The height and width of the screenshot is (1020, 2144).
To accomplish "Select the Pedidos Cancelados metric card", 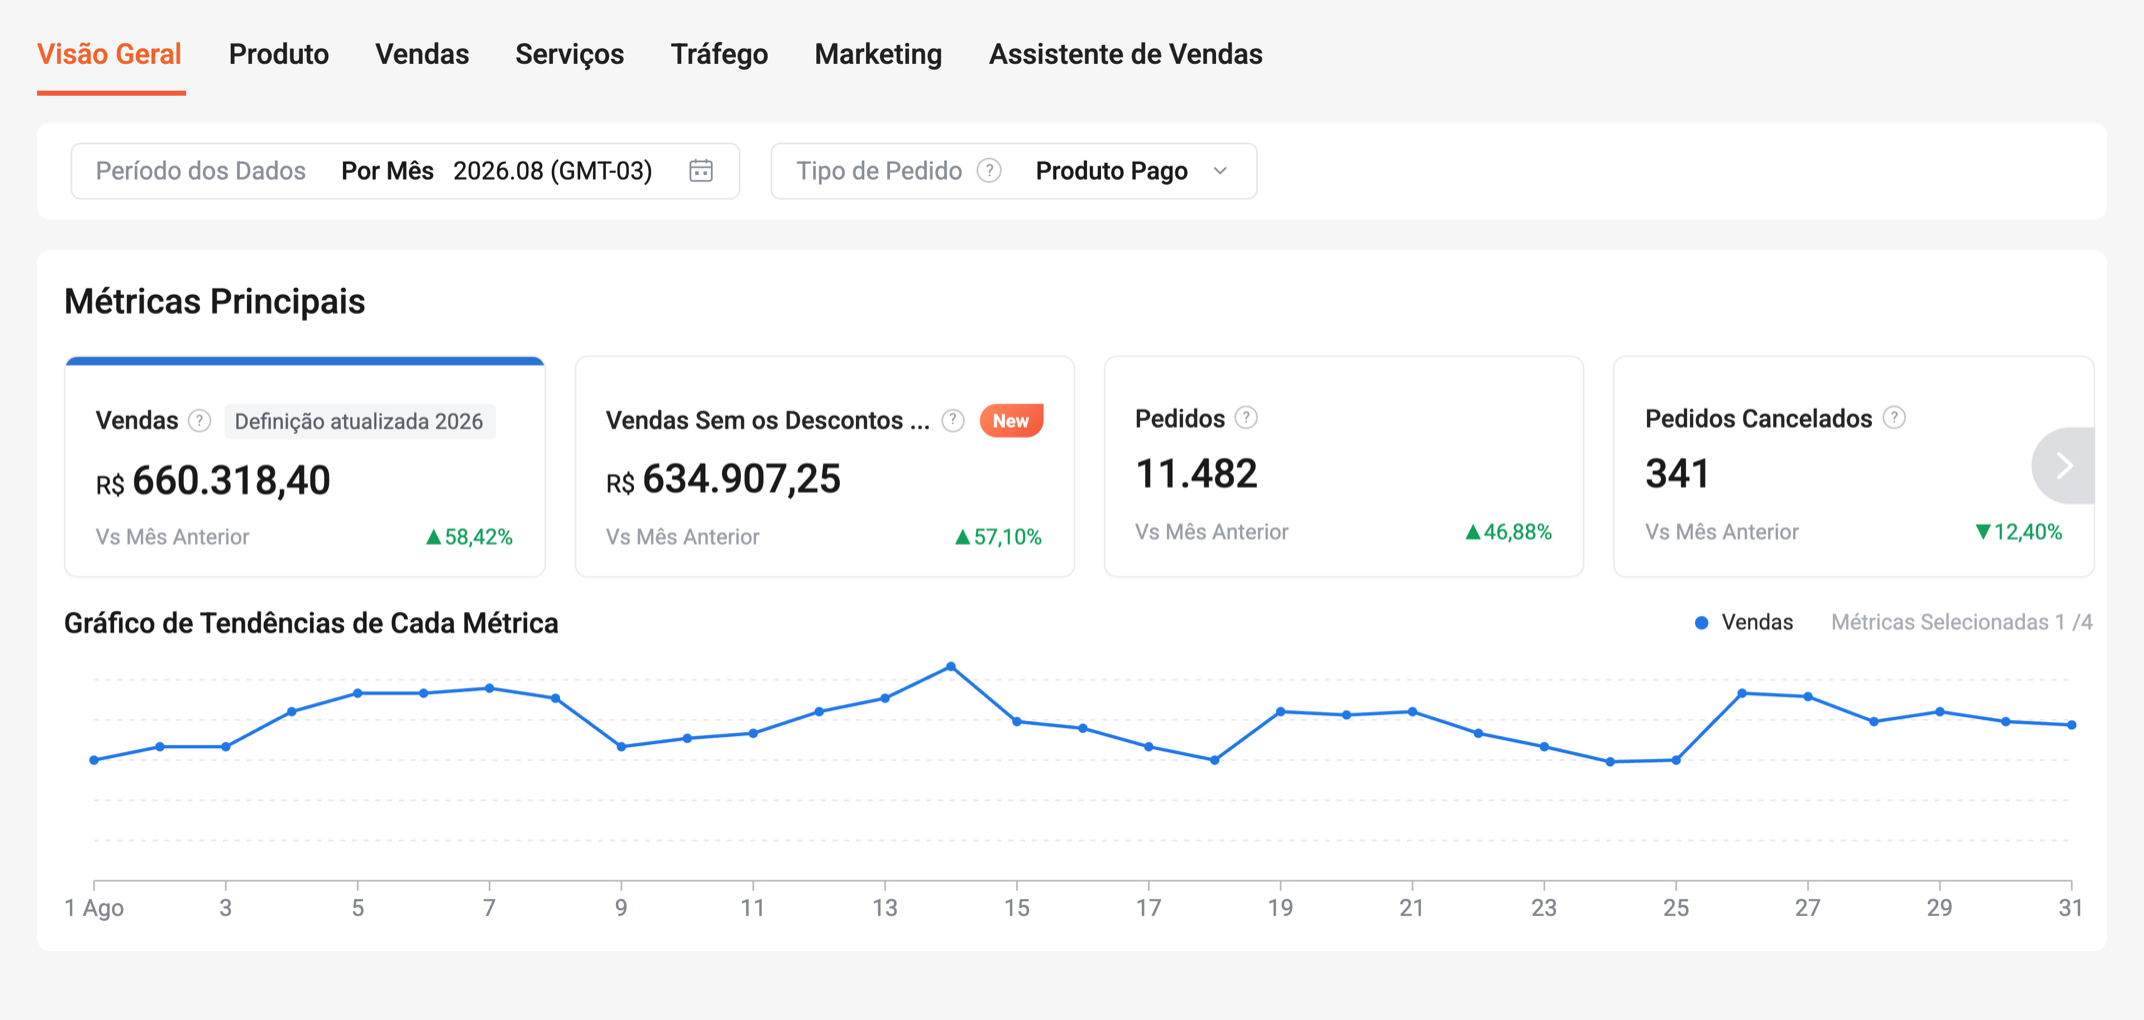I will 1853,467.
